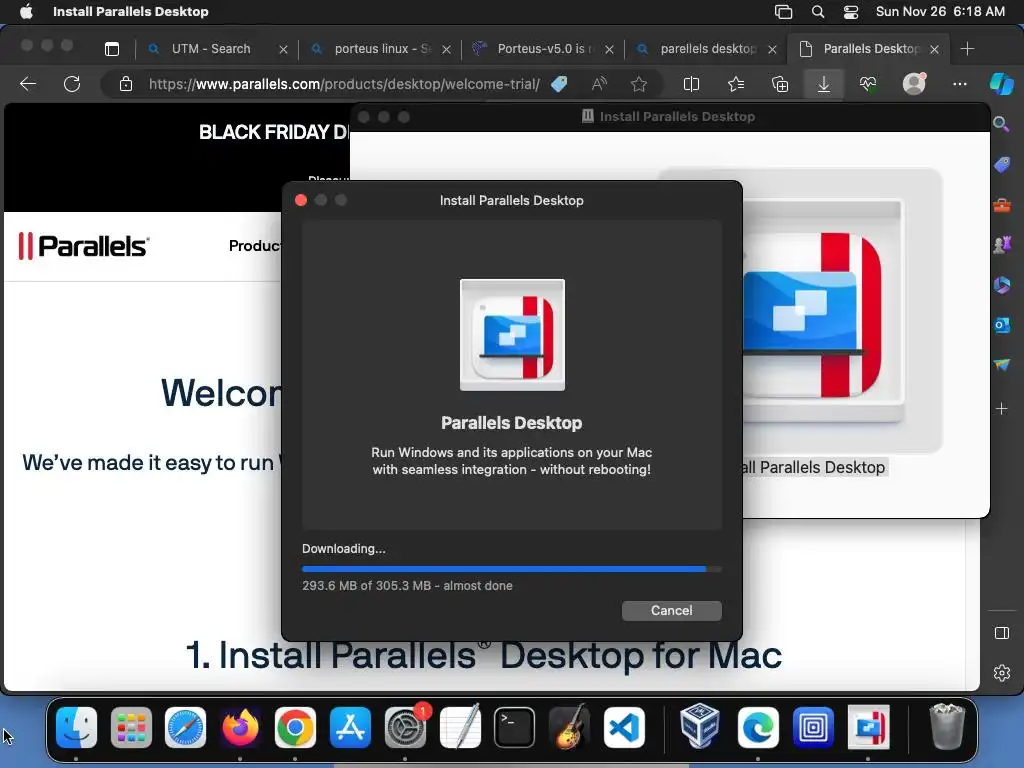Open the Trash in the Dock
The width and height of the screenshot is (1024, 768).
pyautogui.click(x=947, y=726)
